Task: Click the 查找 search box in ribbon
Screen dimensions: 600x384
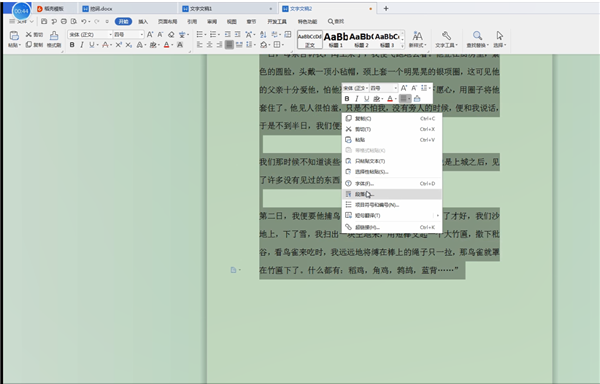Action: click(x=336, y=21)
